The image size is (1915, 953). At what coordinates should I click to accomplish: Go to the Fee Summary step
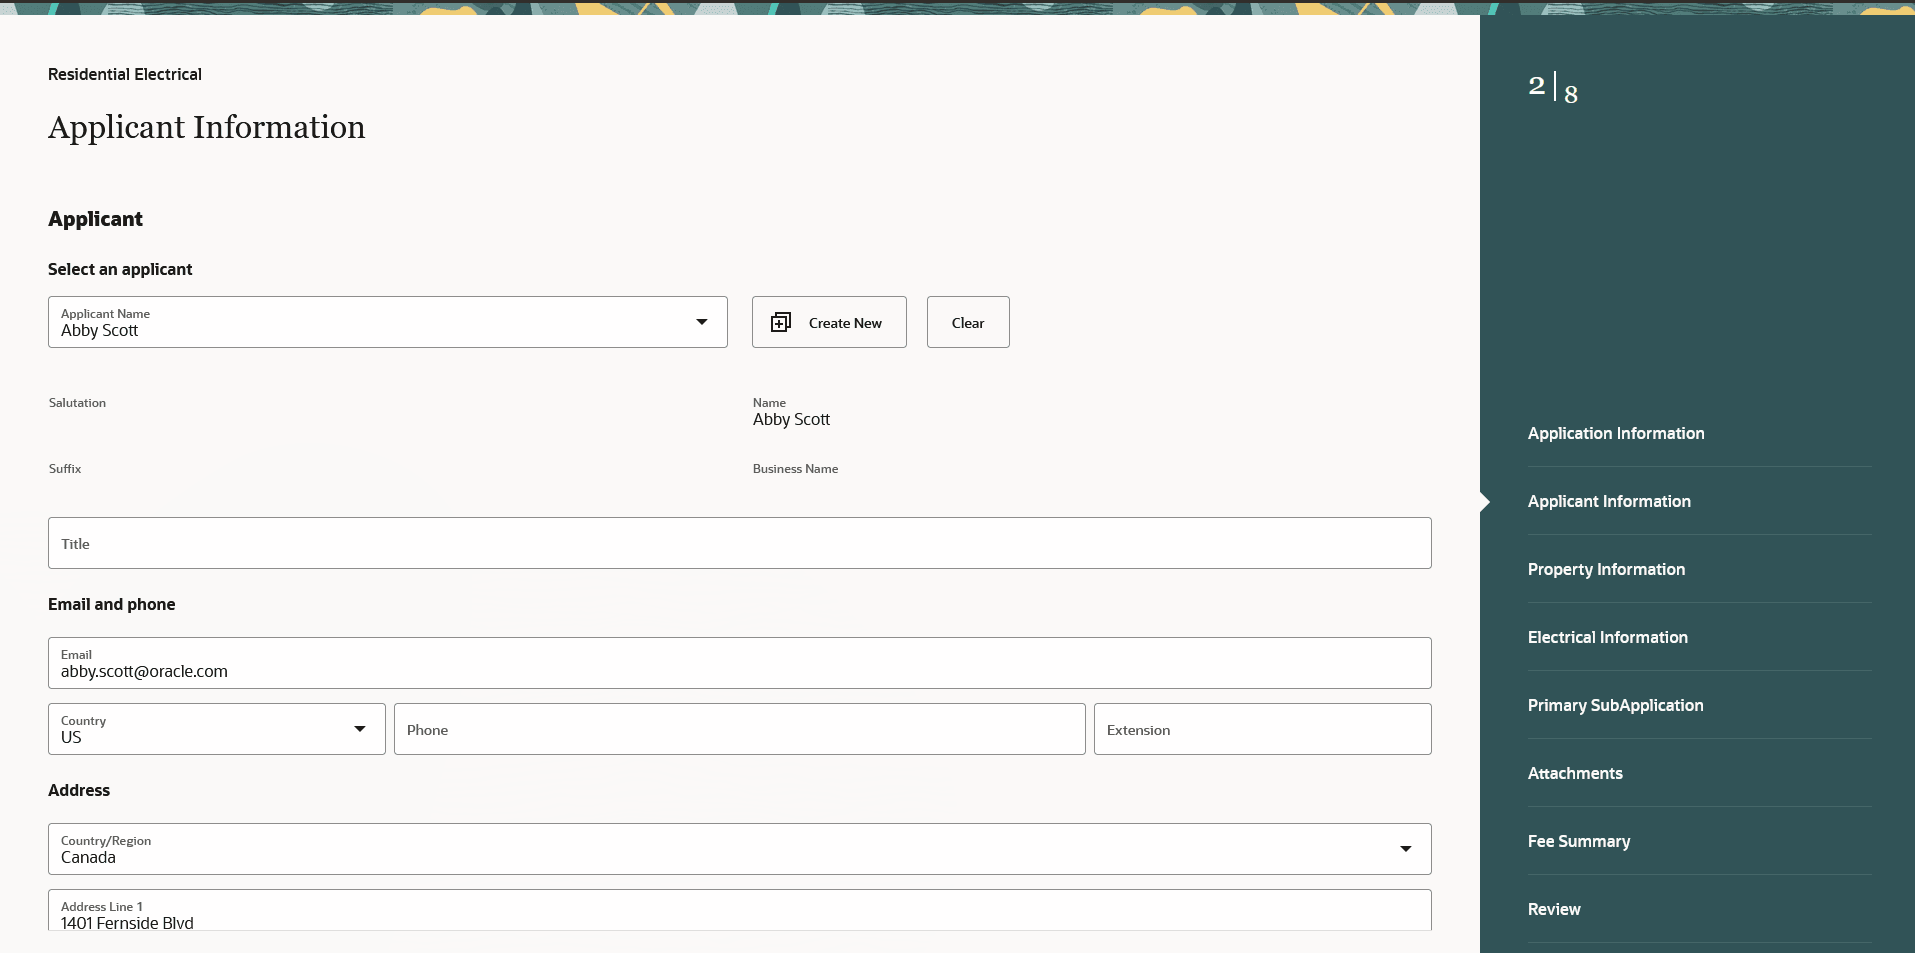pyautogui.click(x=1579, y=841)
